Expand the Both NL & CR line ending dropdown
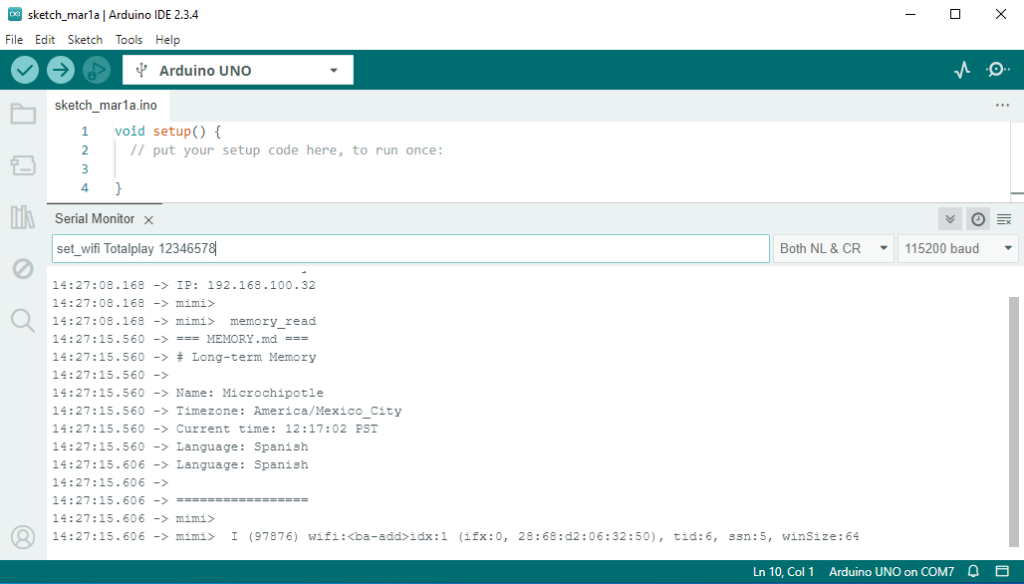The image size is (1024, 584). (833, 248)
